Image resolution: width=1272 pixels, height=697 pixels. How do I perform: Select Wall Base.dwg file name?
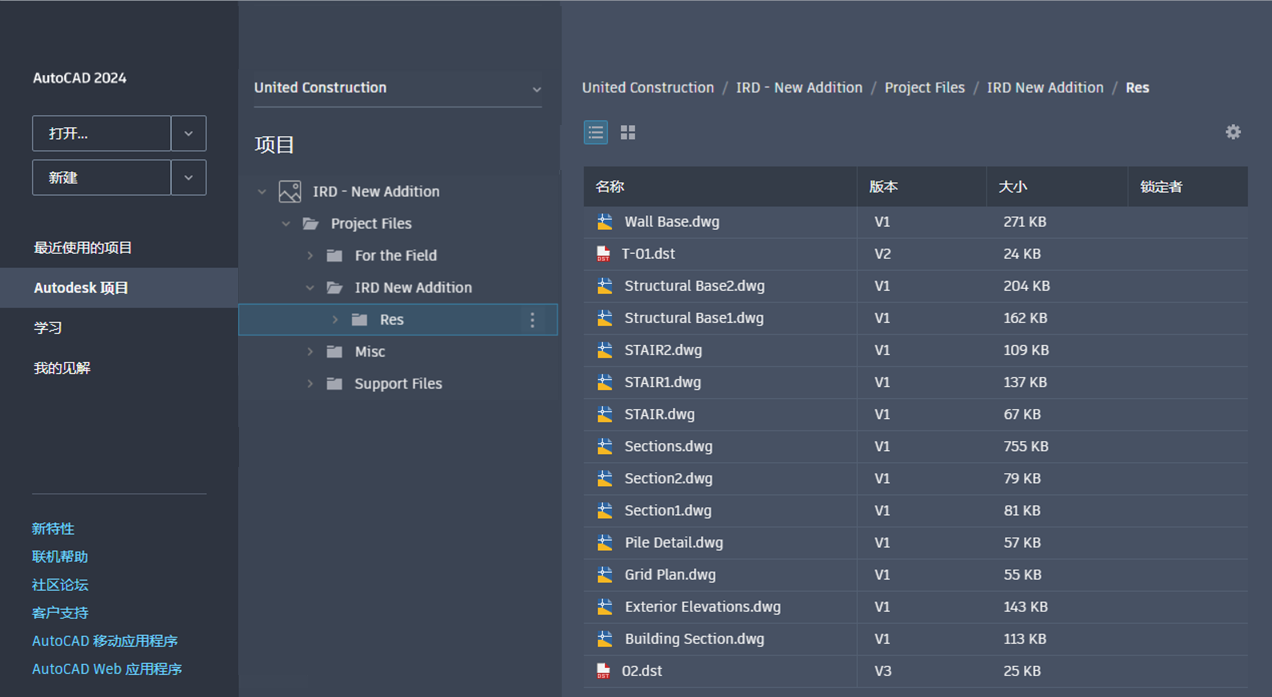pos(672,222)
